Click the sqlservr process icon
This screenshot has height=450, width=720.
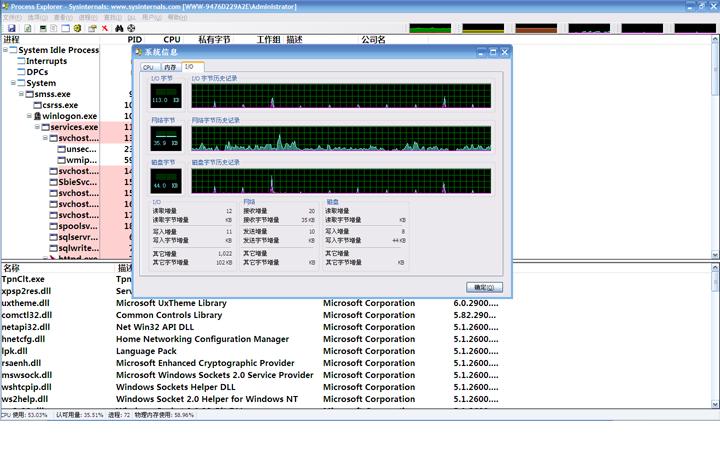point(53,237)
